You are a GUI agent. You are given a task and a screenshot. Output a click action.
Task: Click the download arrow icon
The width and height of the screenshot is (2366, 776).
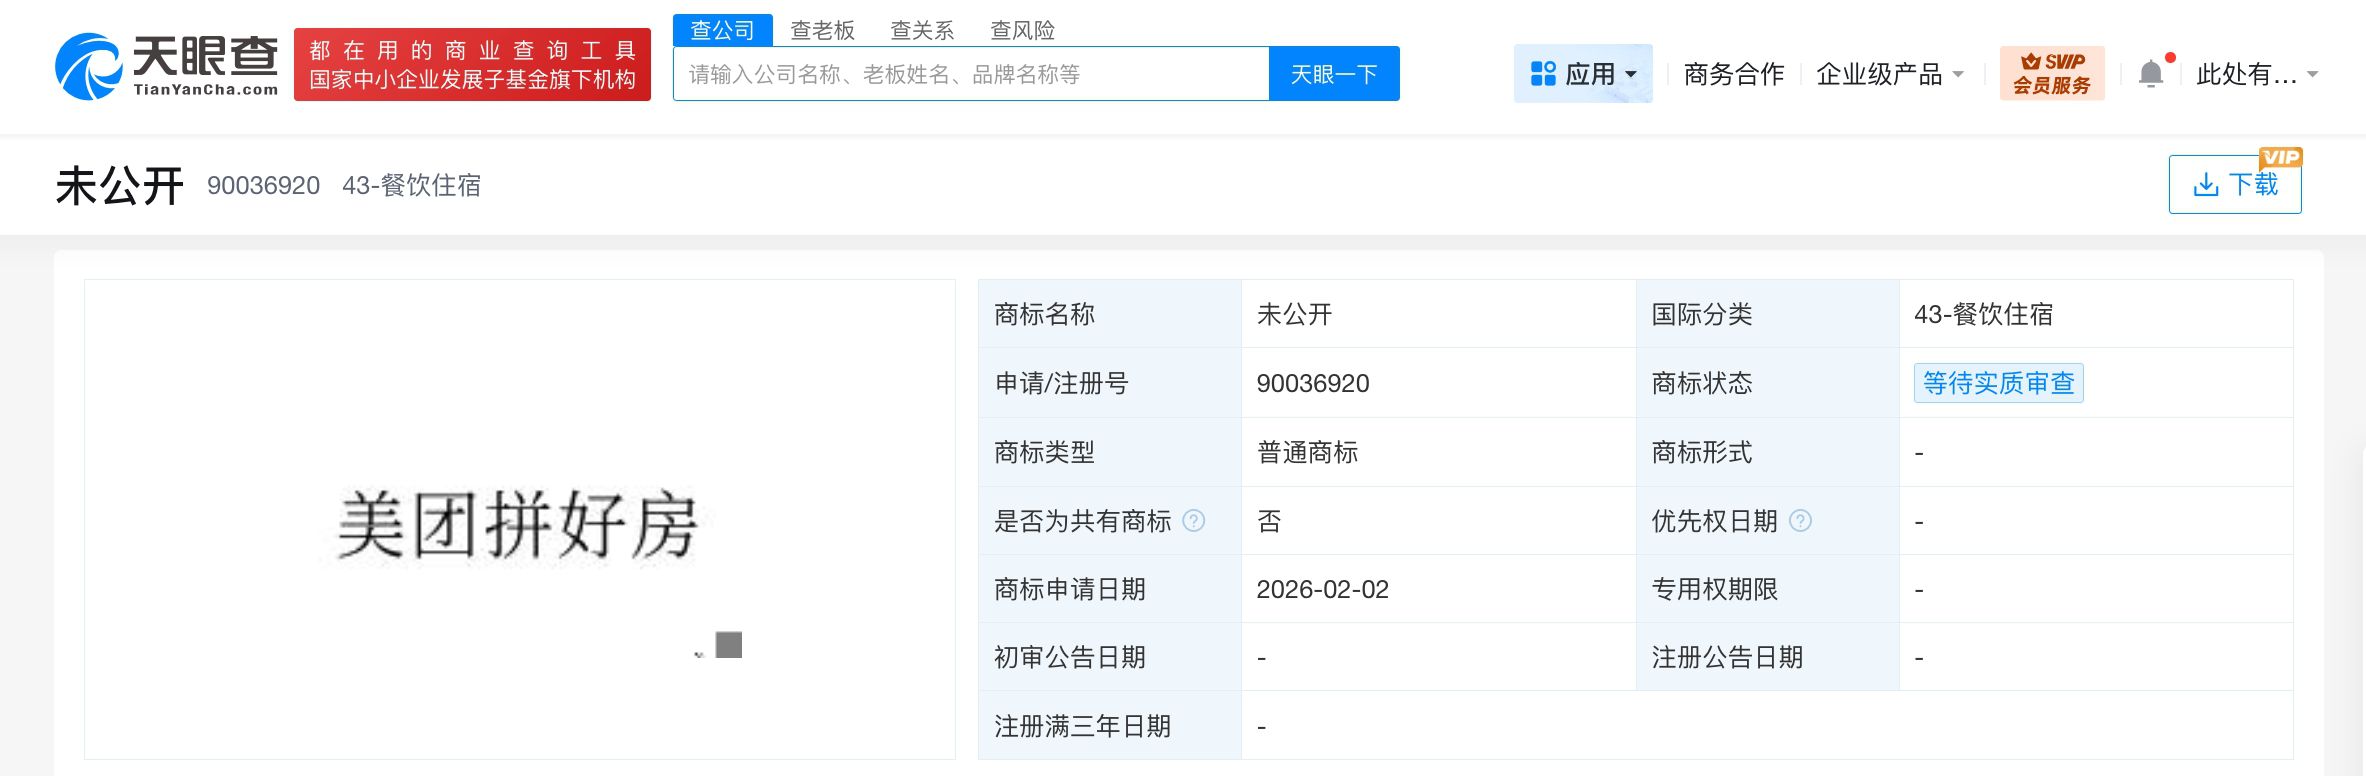click(x=2205, y=185)
